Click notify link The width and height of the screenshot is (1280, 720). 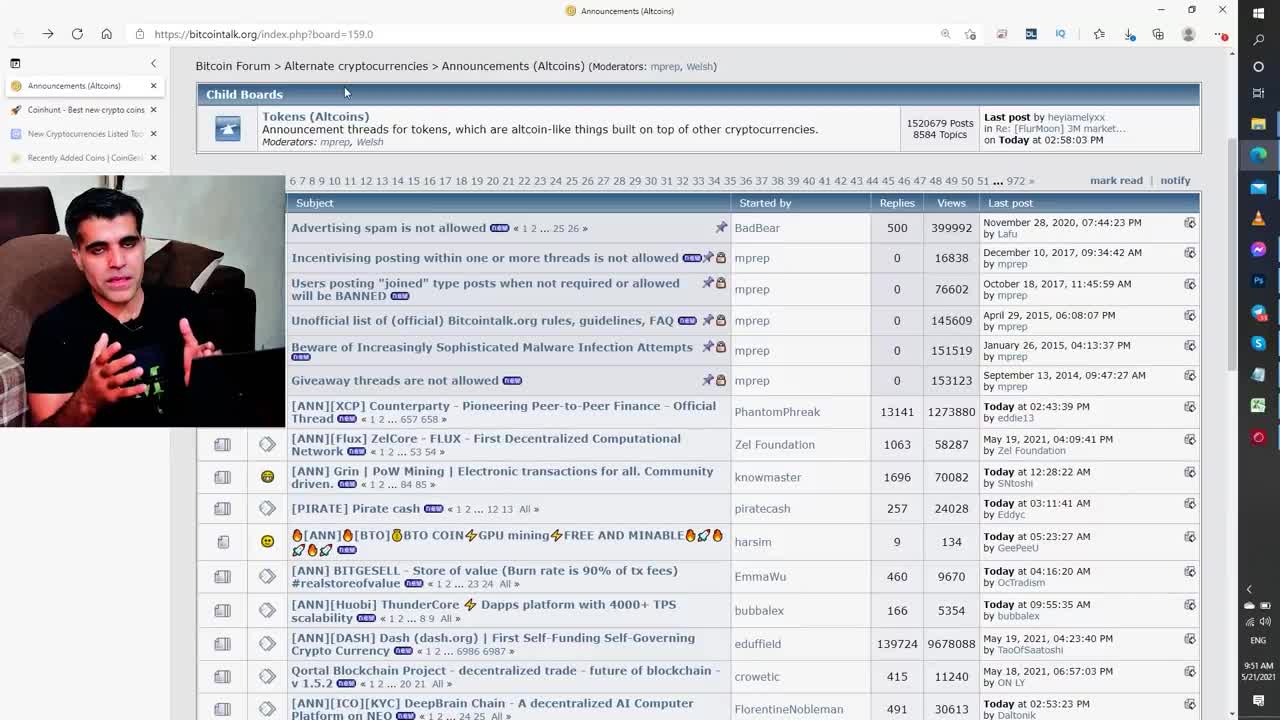[1175, 181]
